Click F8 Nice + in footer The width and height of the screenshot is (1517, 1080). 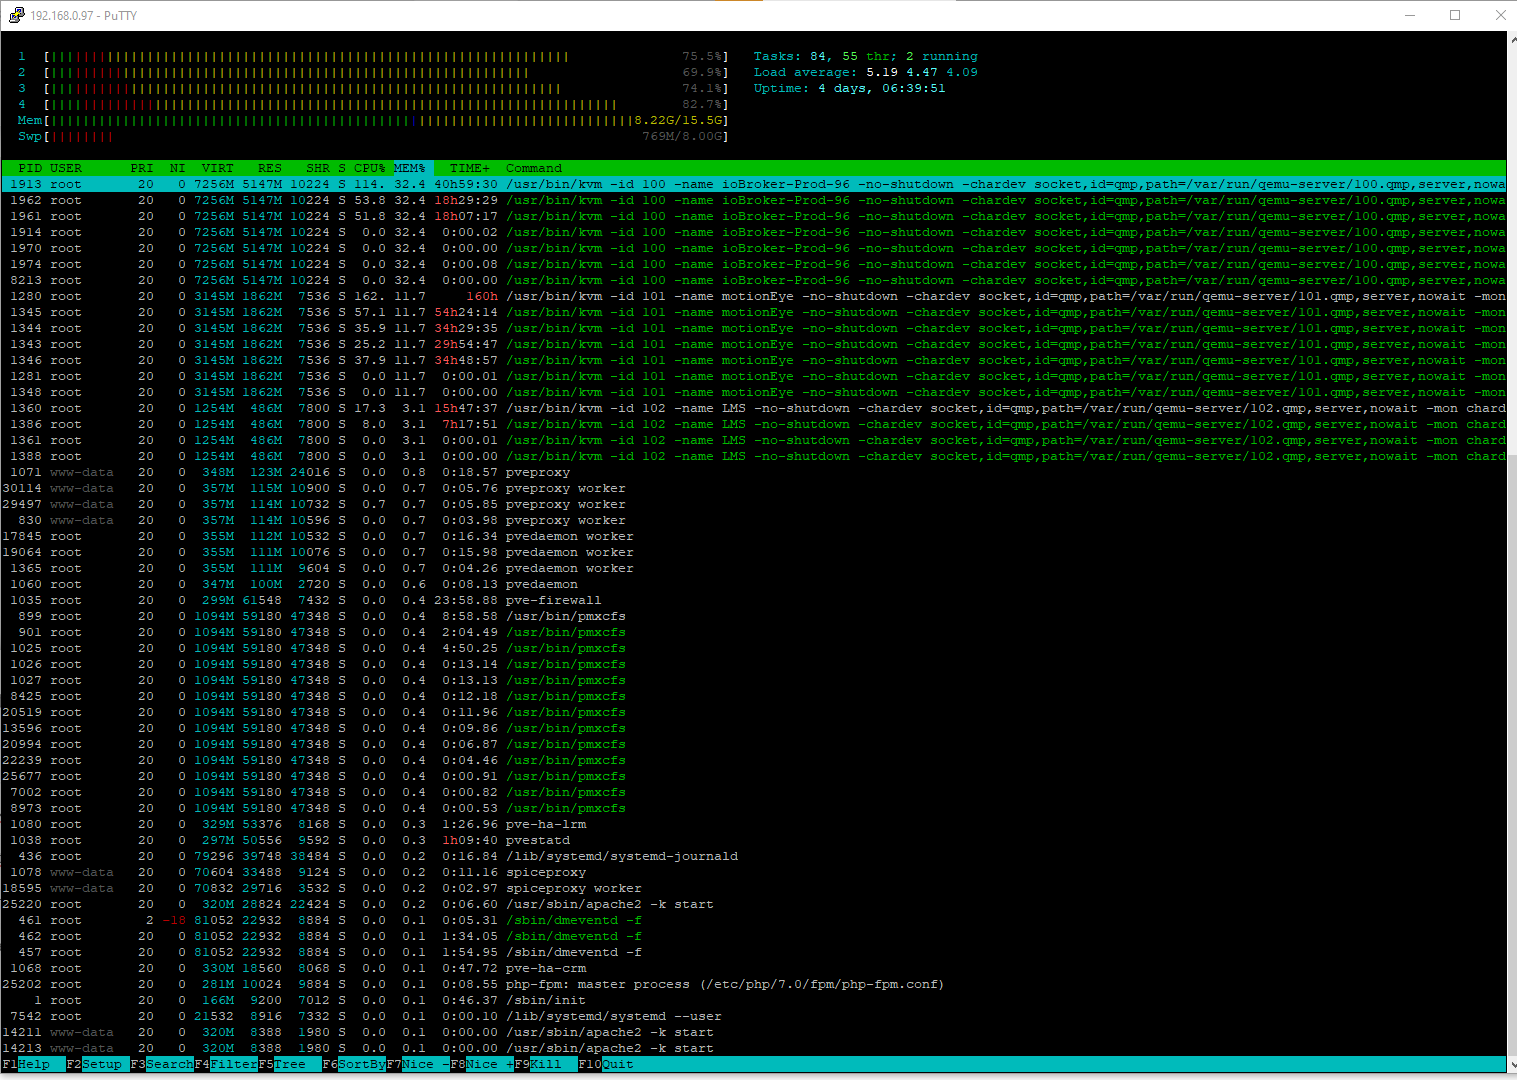coord(482,1064)
